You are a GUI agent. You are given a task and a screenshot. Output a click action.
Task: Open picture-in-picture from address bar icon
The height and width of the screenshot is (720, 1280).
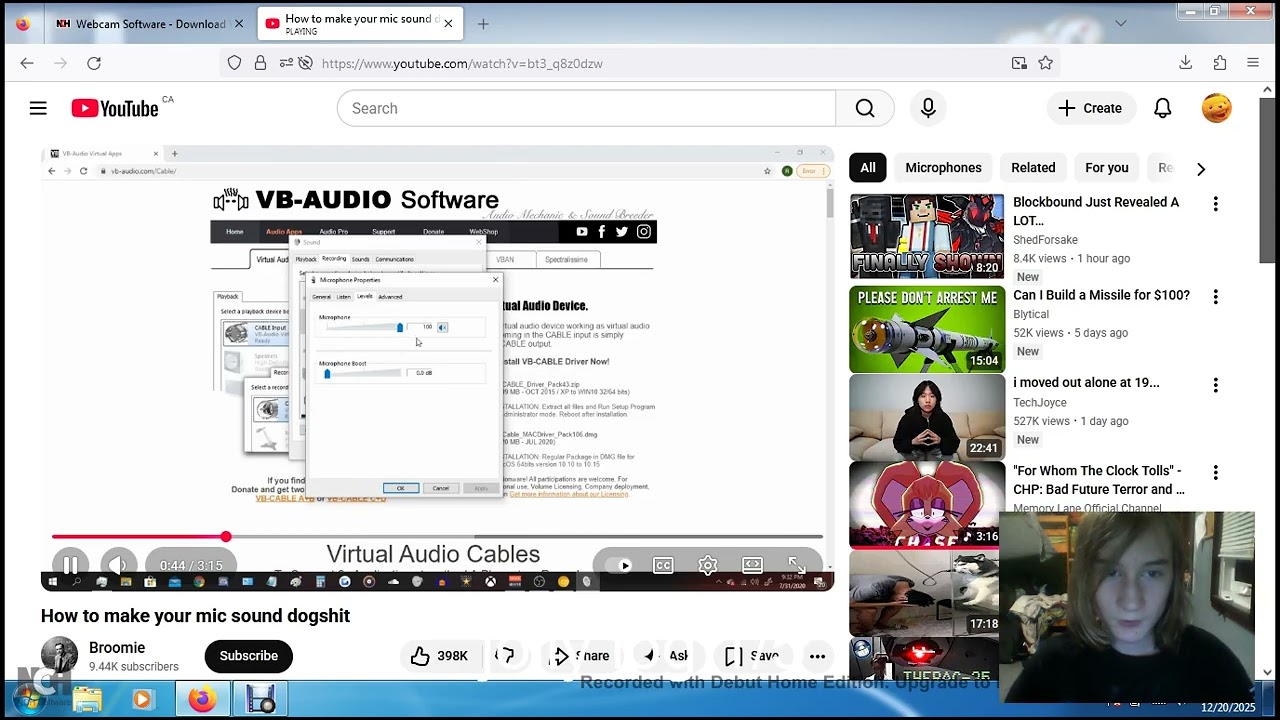pos(1019,63)
